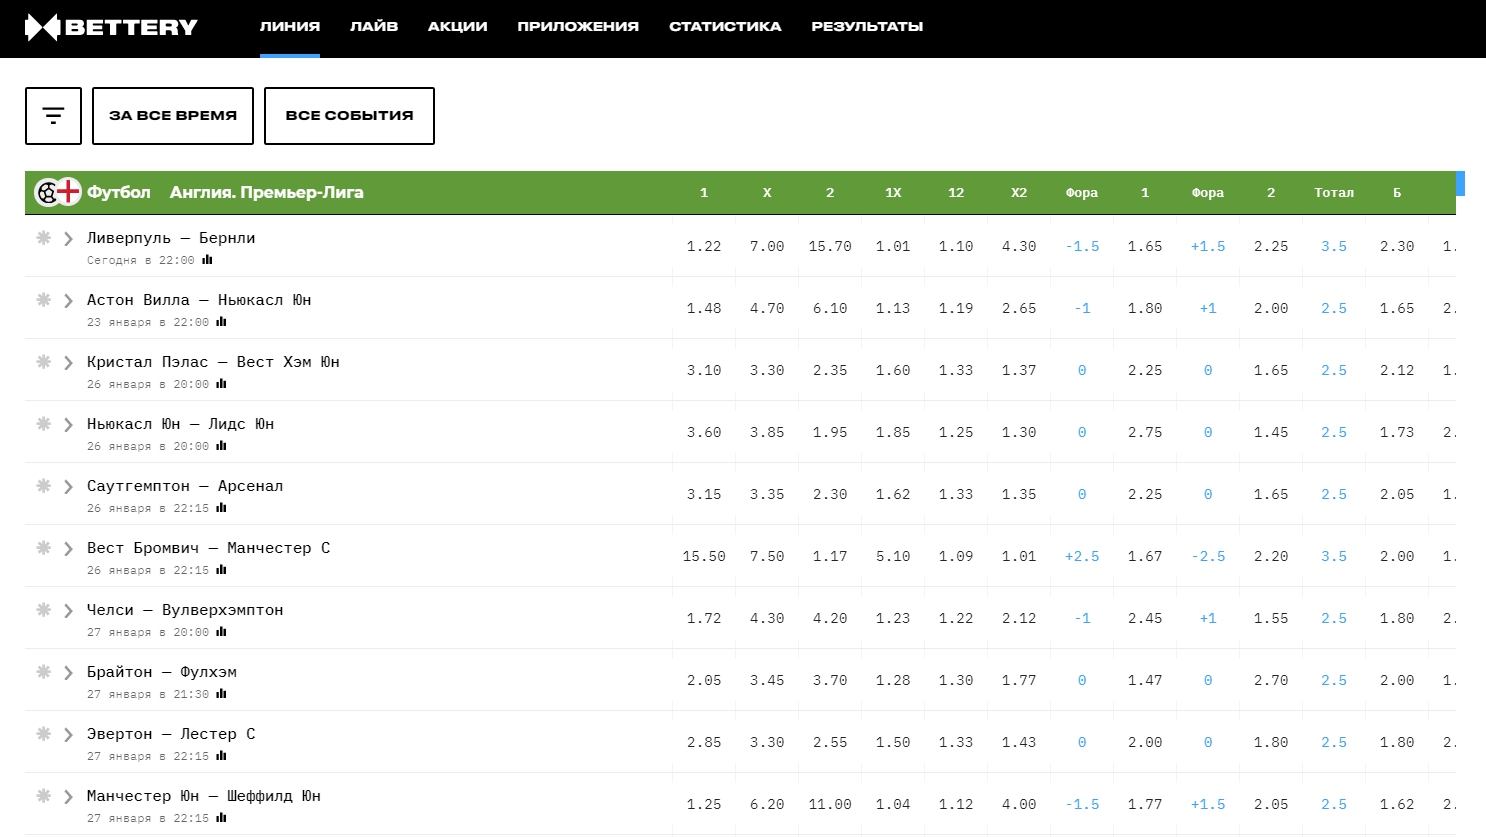The width and height of the screenshot is (1486, 837).
Task: Favorite the Саутгемптон — Арсенал match
Action: 44,486
